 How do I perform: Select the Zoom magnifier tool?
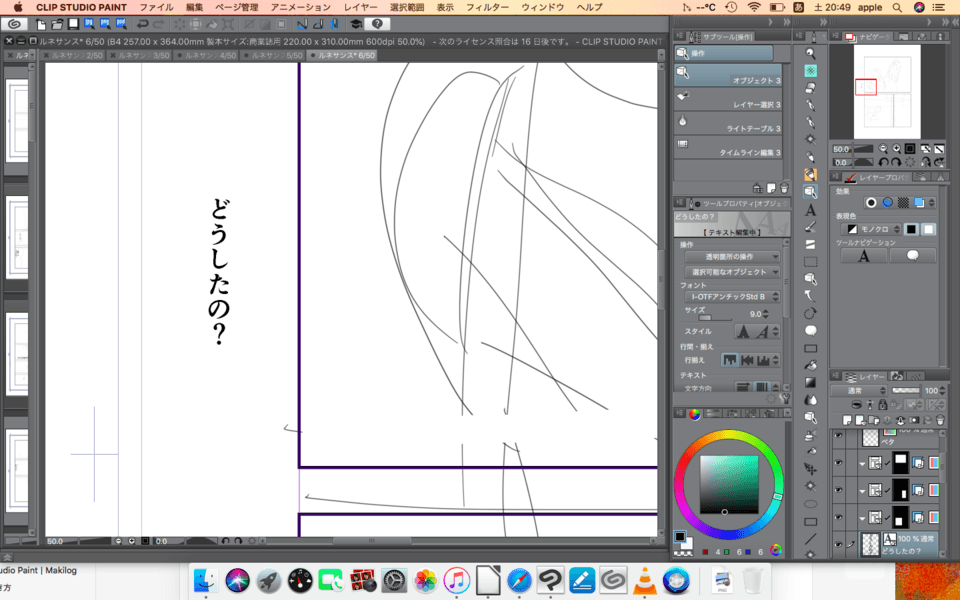point(810,52)
